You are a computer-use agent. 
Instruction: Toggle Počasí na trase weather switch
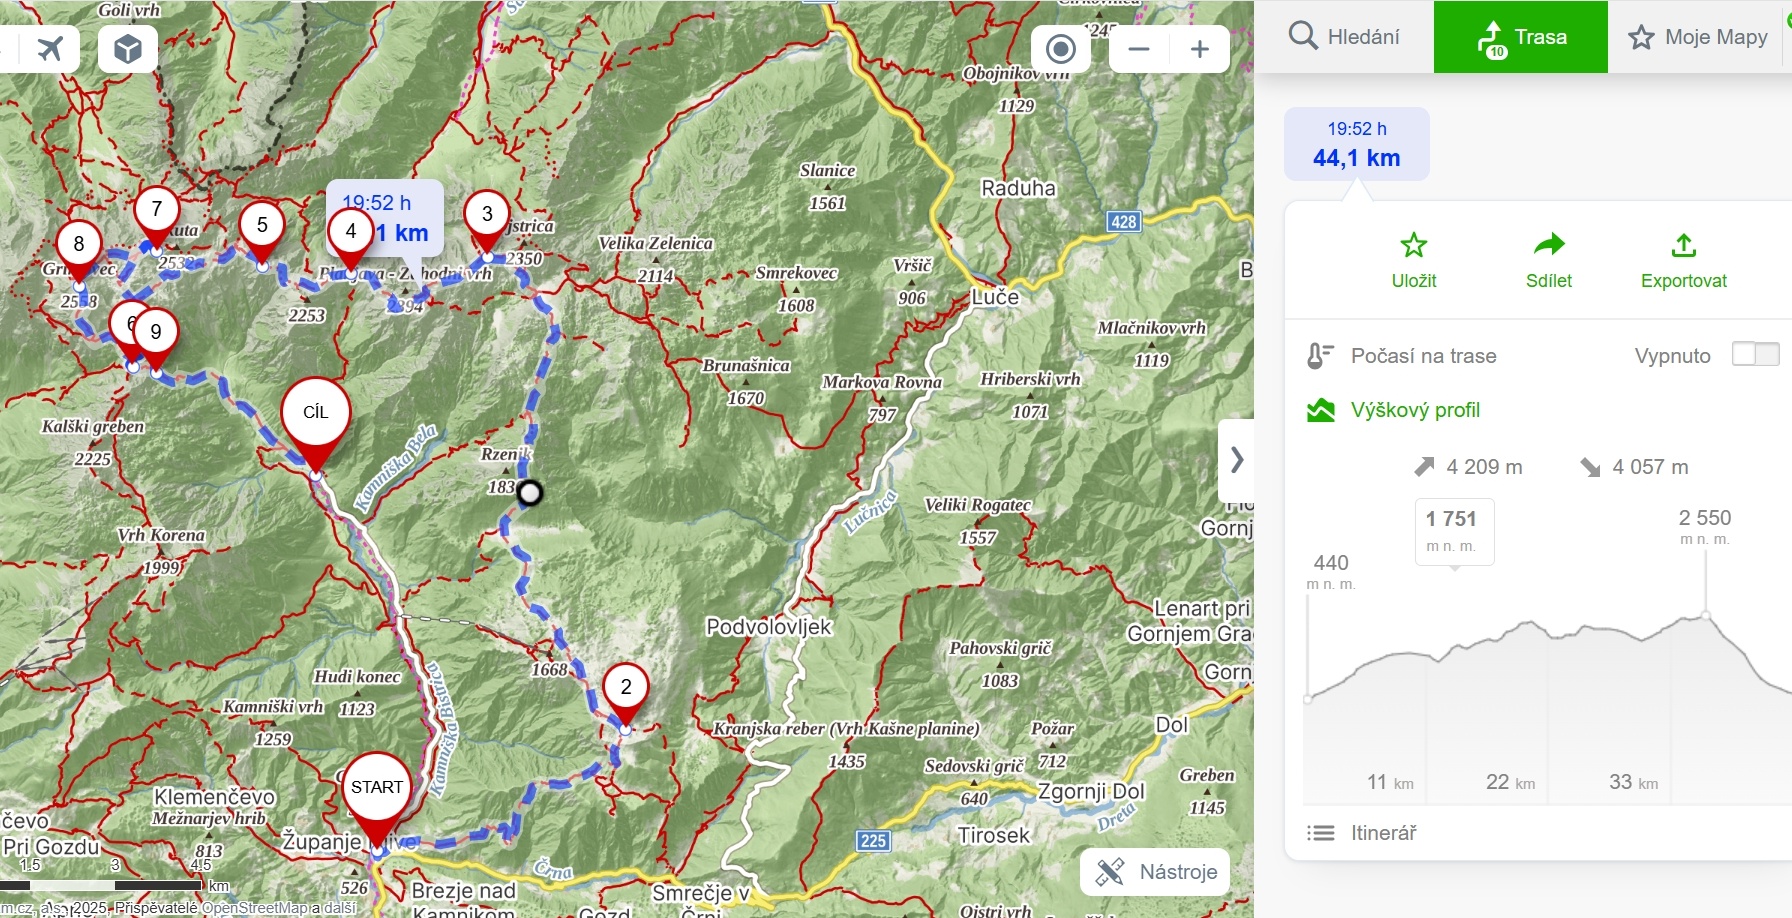[1755, 354]
